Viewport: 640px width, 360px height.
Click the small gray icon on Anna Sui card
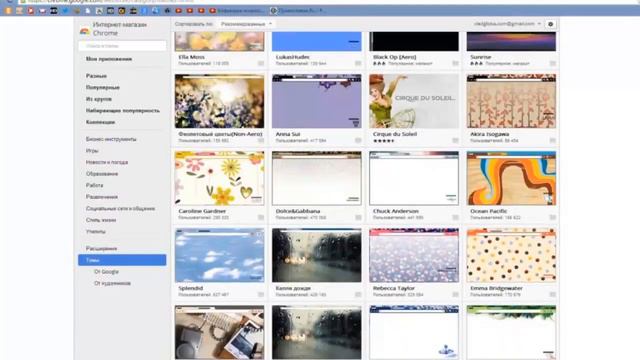click(x=358, y=140)
